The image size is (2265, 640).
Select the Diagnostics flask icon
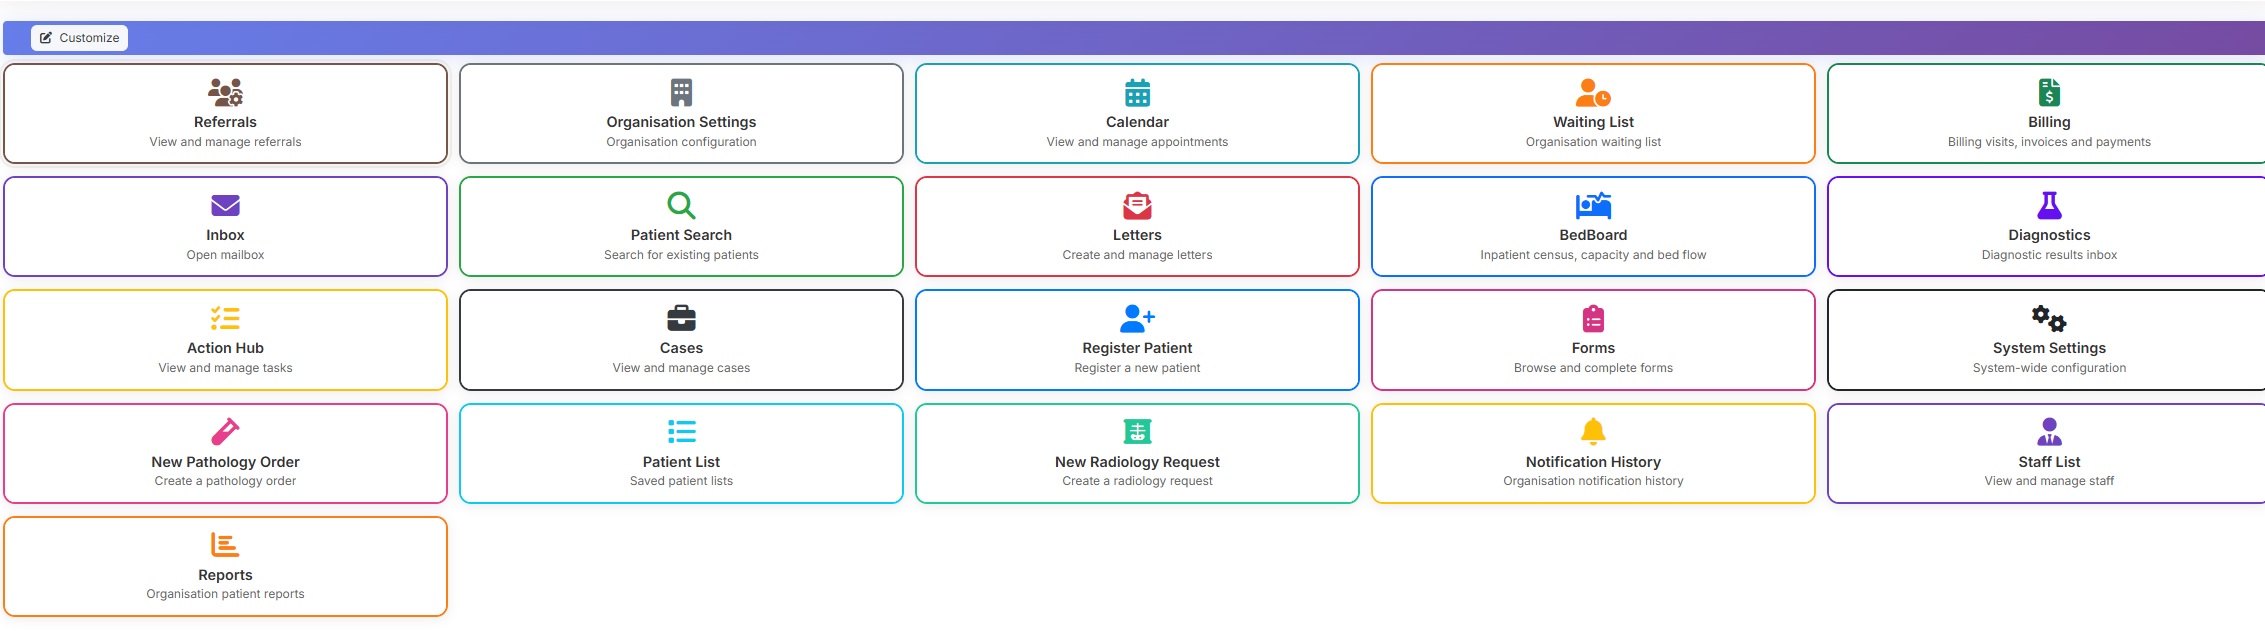coord(2049,205)
